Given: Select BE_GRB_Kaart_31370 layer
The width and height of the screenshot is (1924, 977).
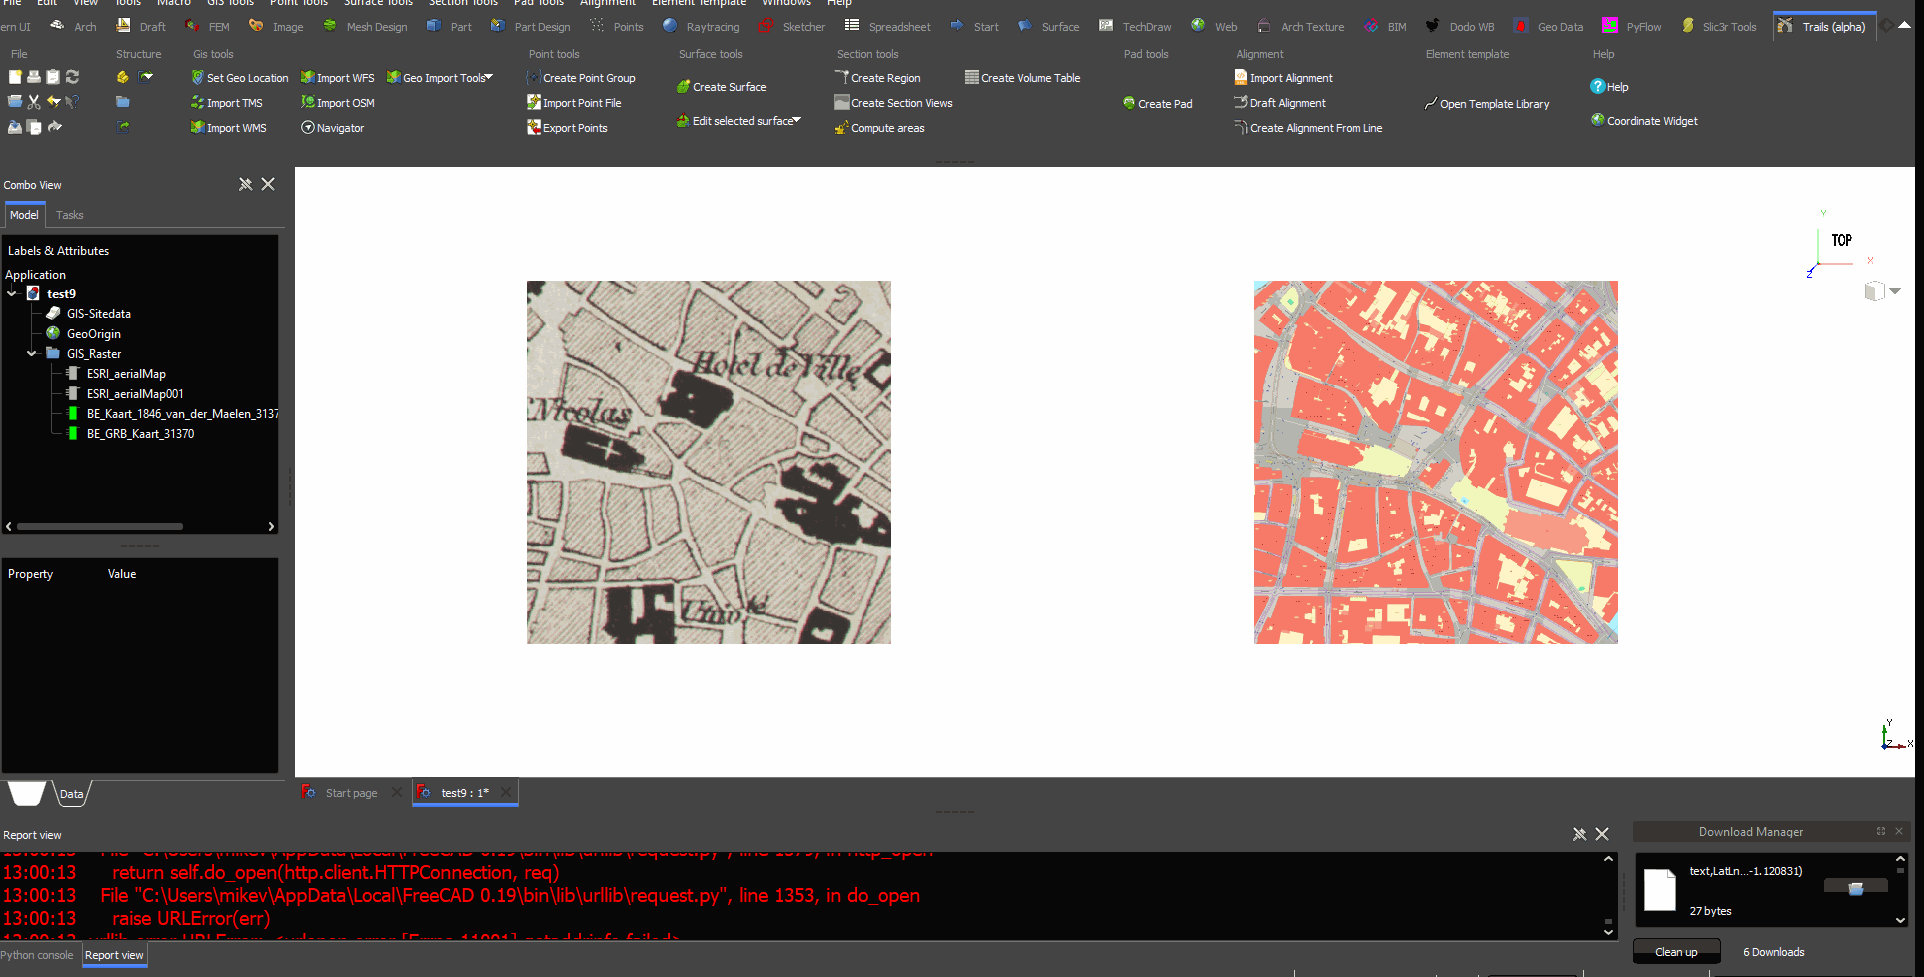Looking at the screenshot, I should [140, 434].
